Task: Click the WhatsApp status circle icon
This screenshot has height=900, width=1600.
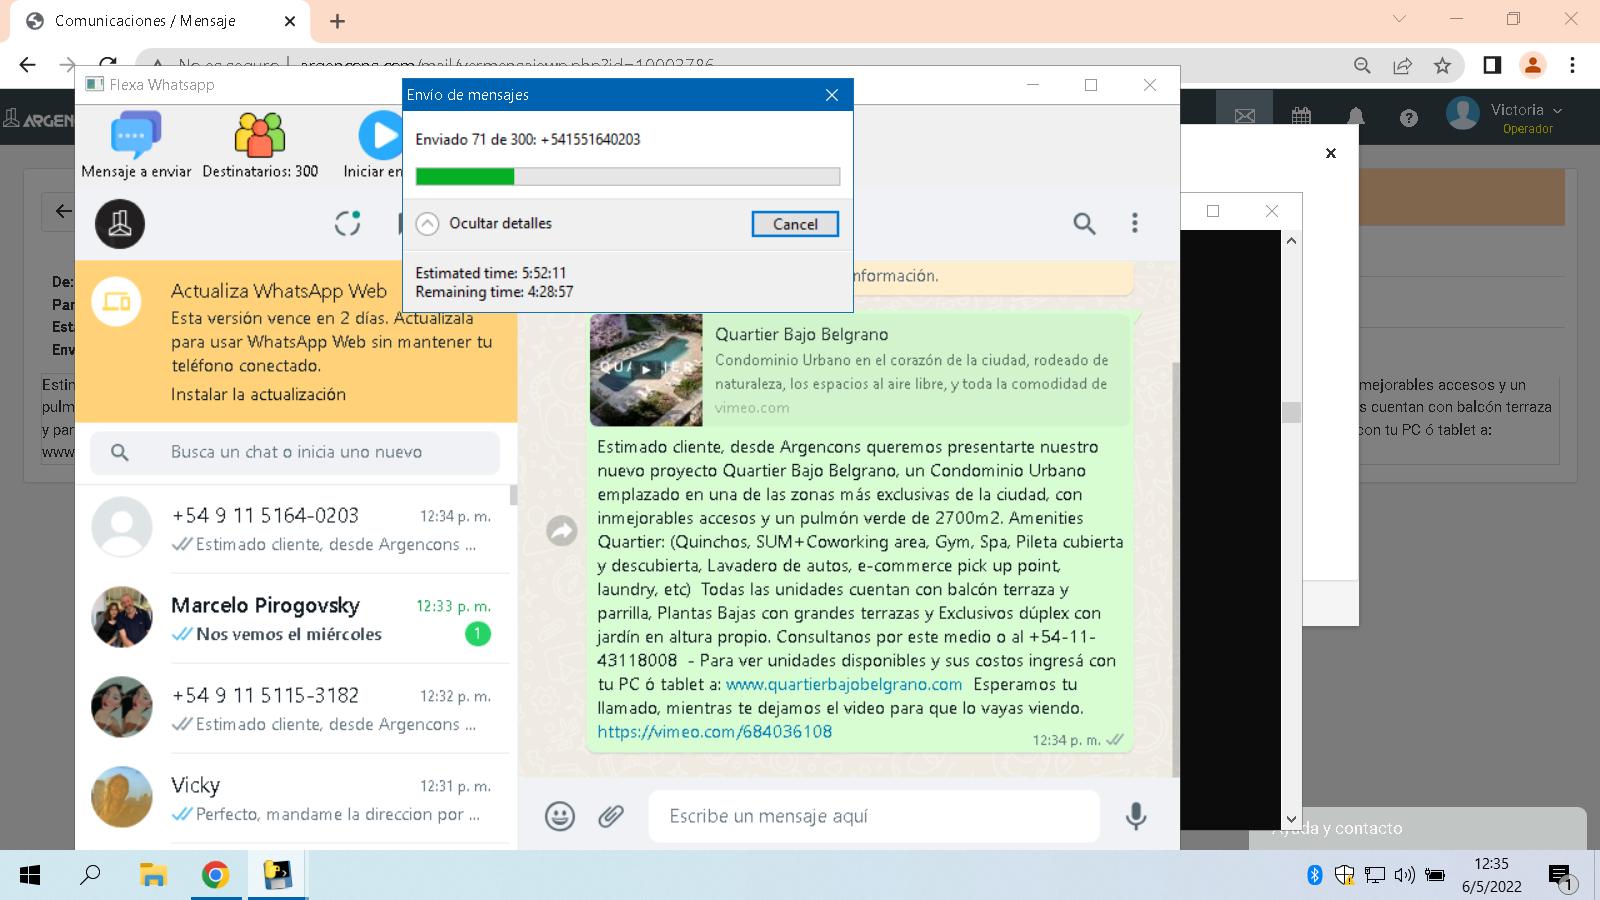Action: pos(347,223)
